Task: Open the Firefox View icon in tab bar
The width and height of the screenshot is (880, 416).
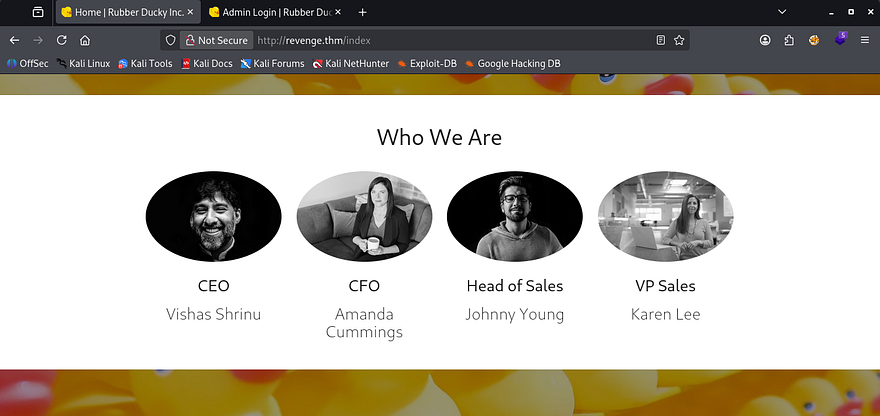Action: 37,12
